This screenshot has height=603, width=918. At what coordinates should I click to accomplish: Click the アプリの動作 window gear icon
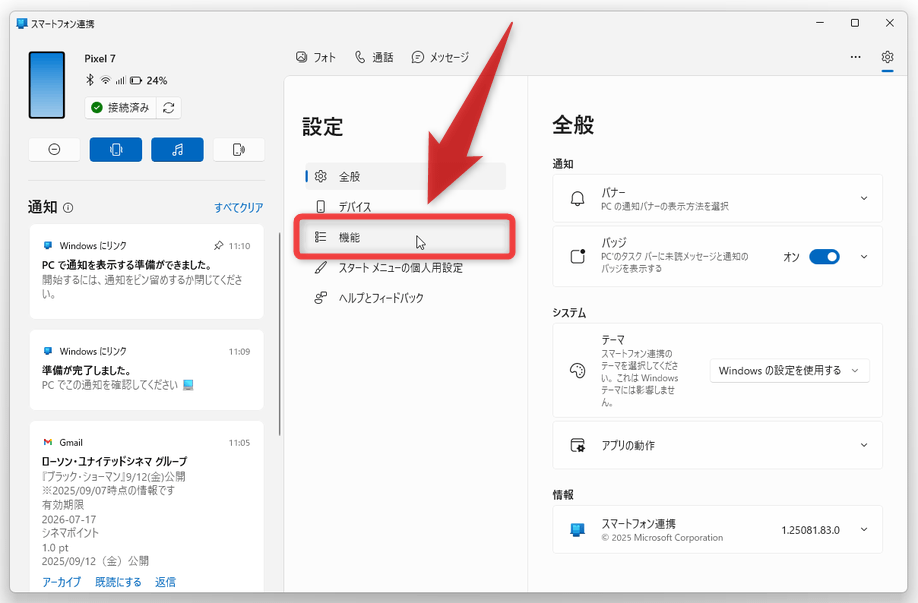coord(577,446)
